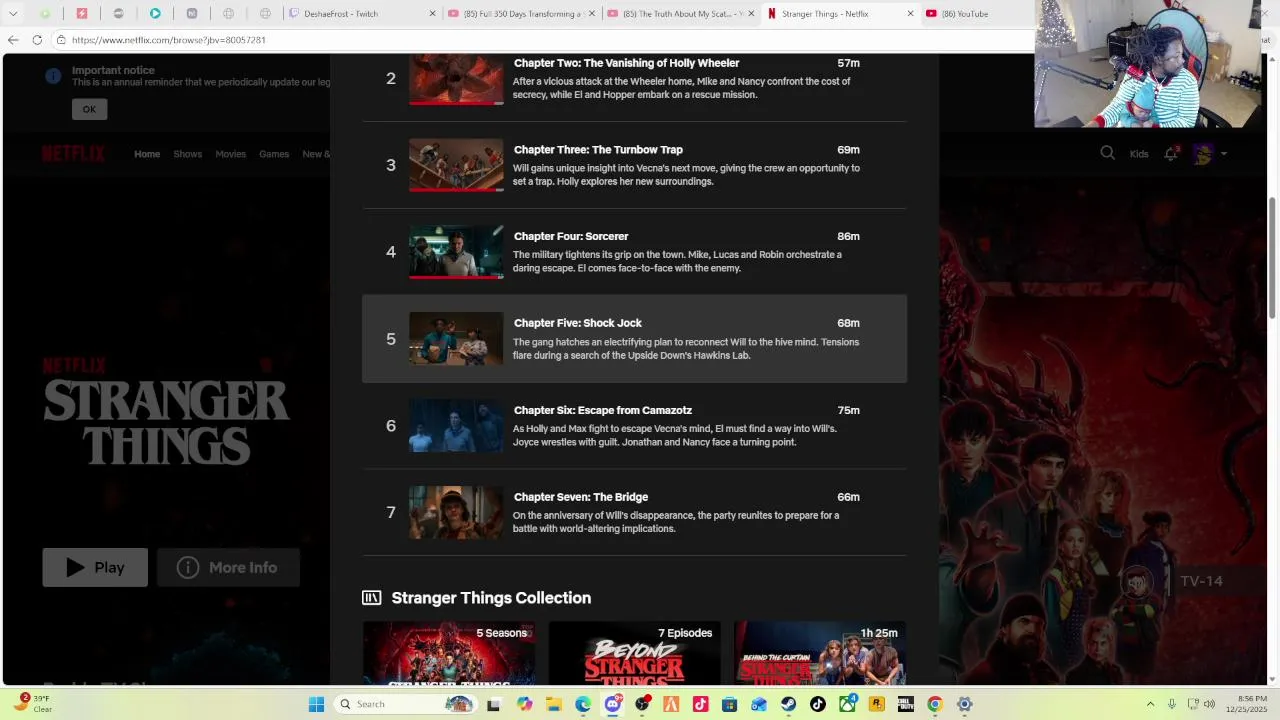Open the black TikTok taskbar icon

(x=818, y=704)
